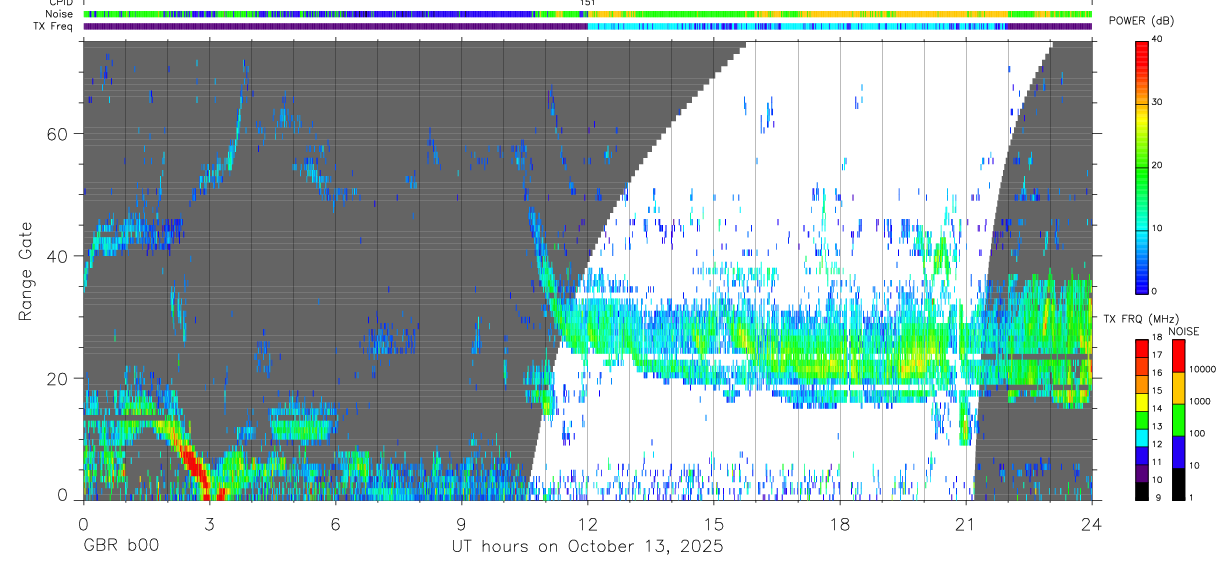
Task: Click the GBR b00 radar beam label
Action: [x=121, y=547]
